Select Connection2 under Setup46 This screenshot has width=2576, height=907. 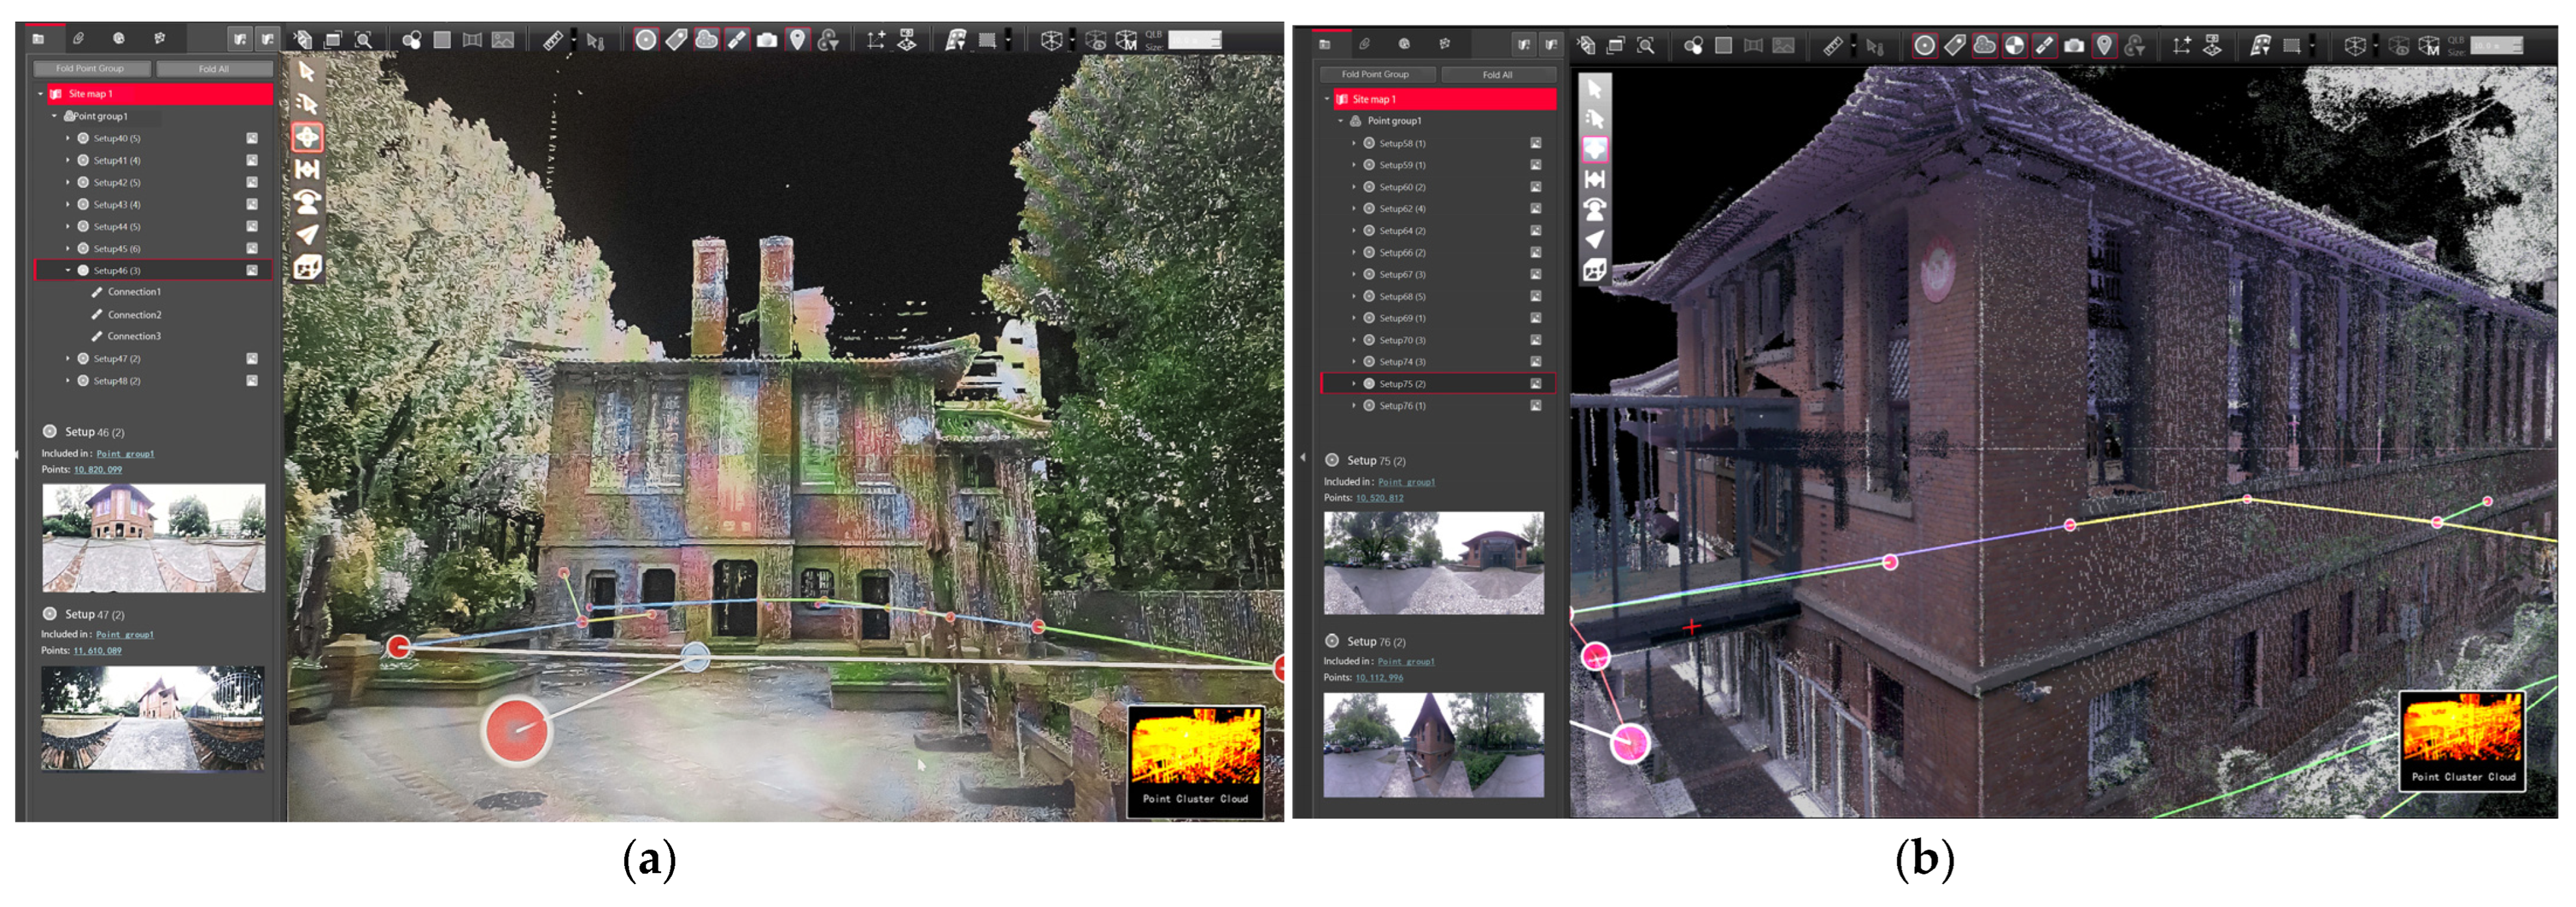134,314
